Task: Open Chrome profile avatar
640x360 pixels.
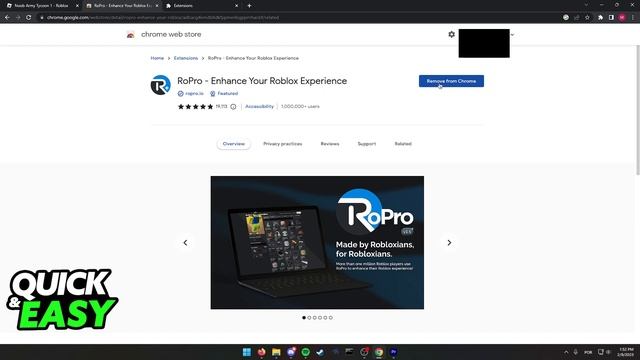Action: [622, 18]
